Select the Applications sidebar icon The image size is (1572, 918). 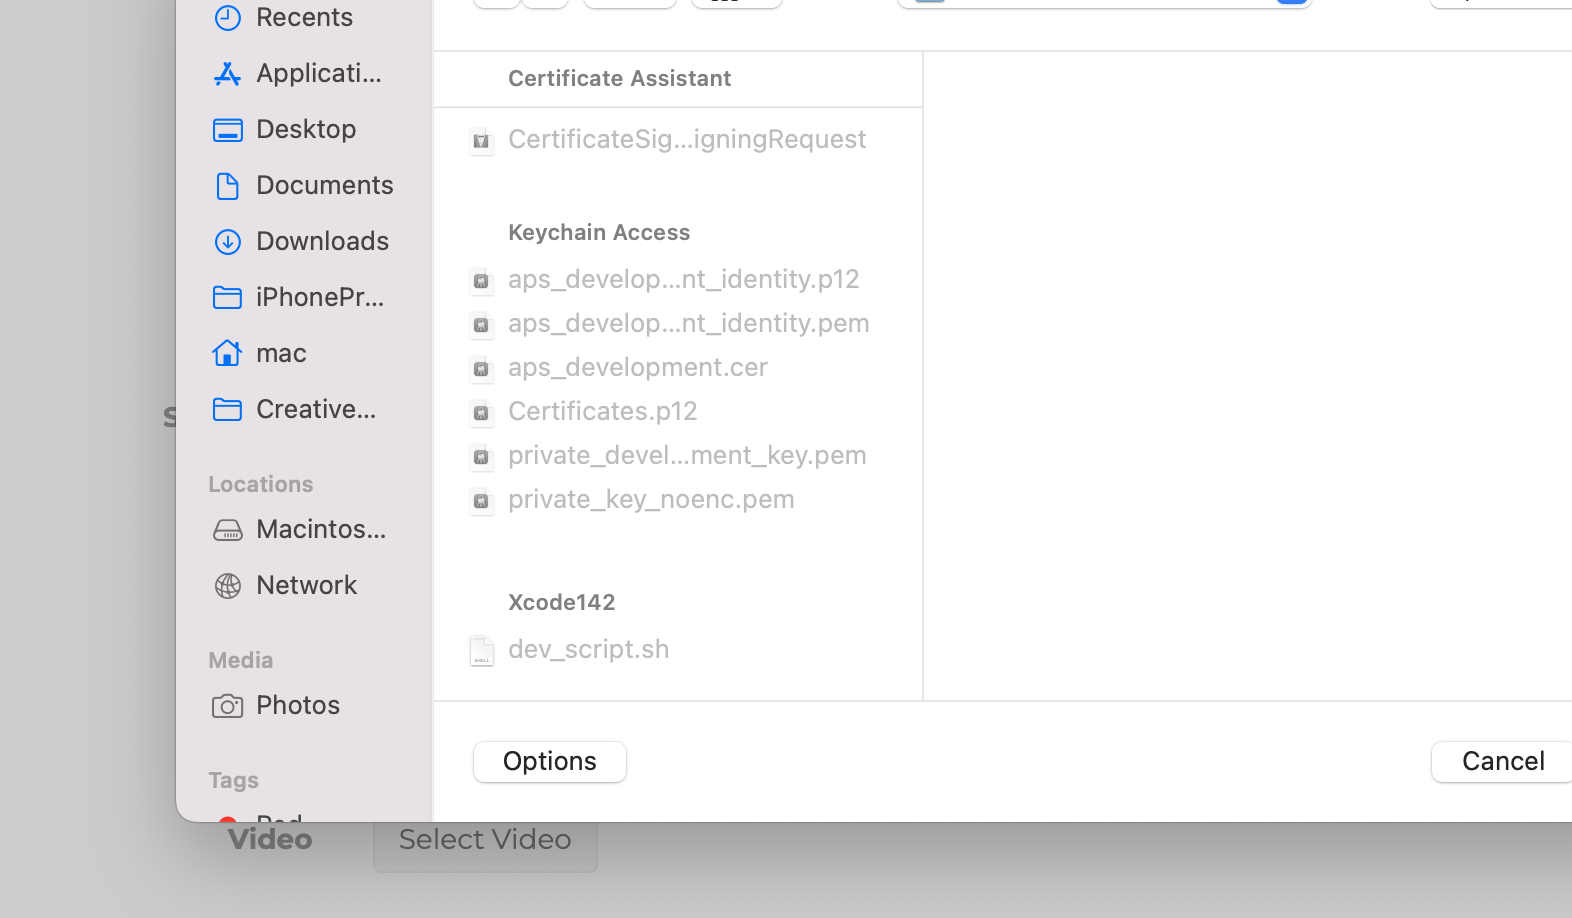click(228, 74)
